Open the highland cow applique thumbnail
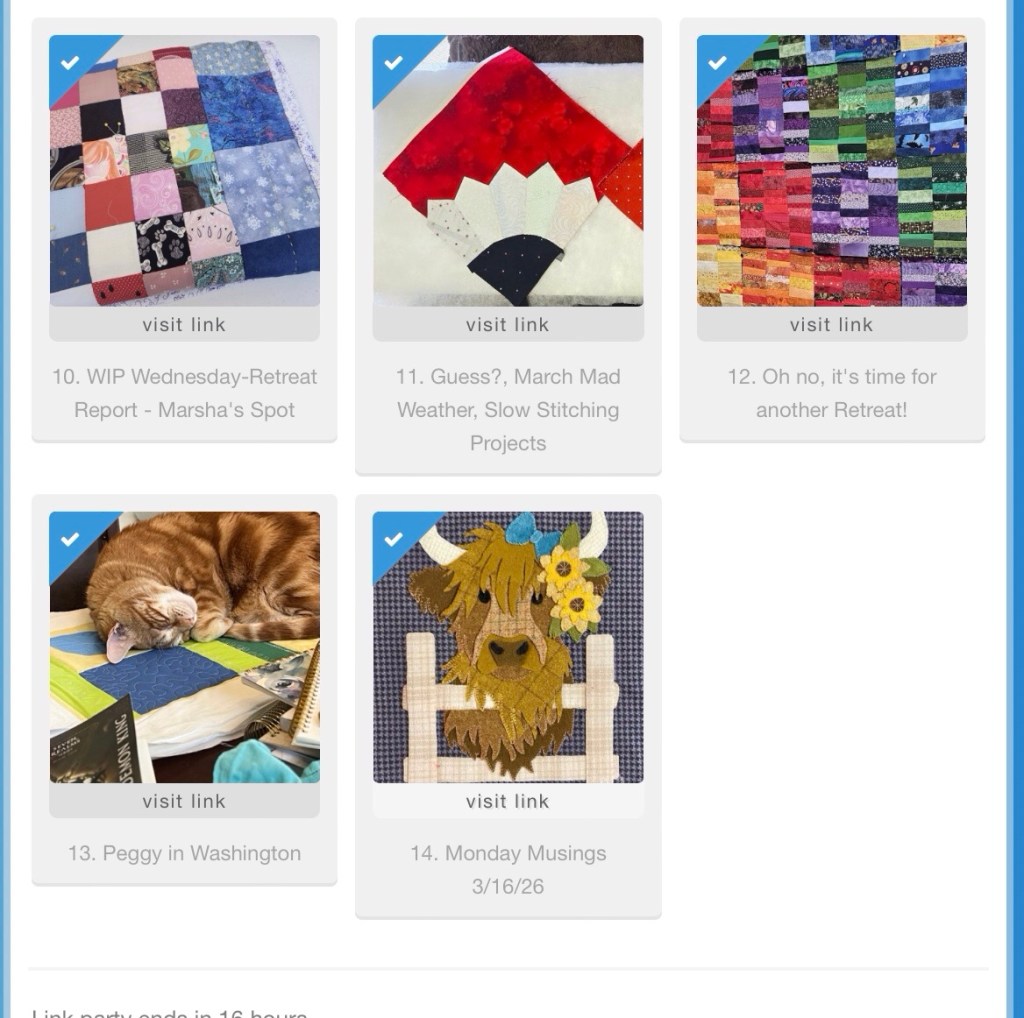The width and height of the screenshot is (1024, 1018). 508,647
